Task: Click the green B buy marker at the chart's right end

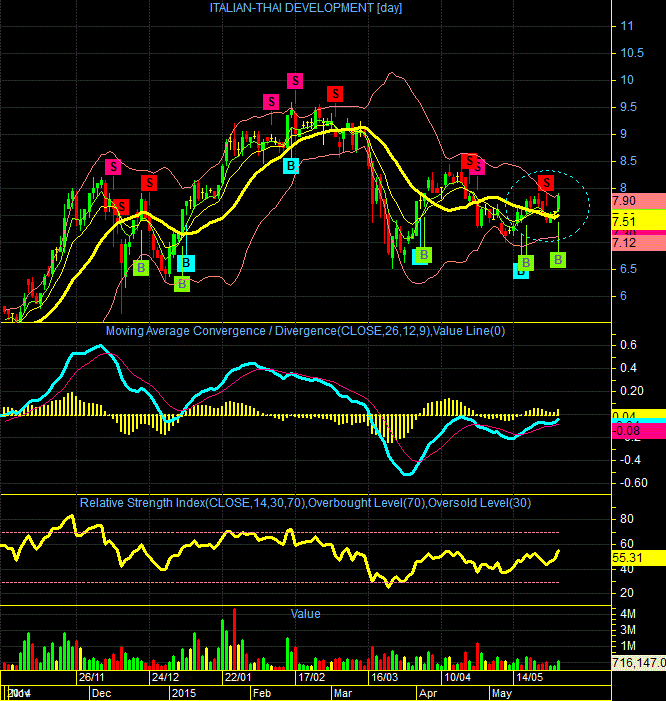Action: coord(558,260)
